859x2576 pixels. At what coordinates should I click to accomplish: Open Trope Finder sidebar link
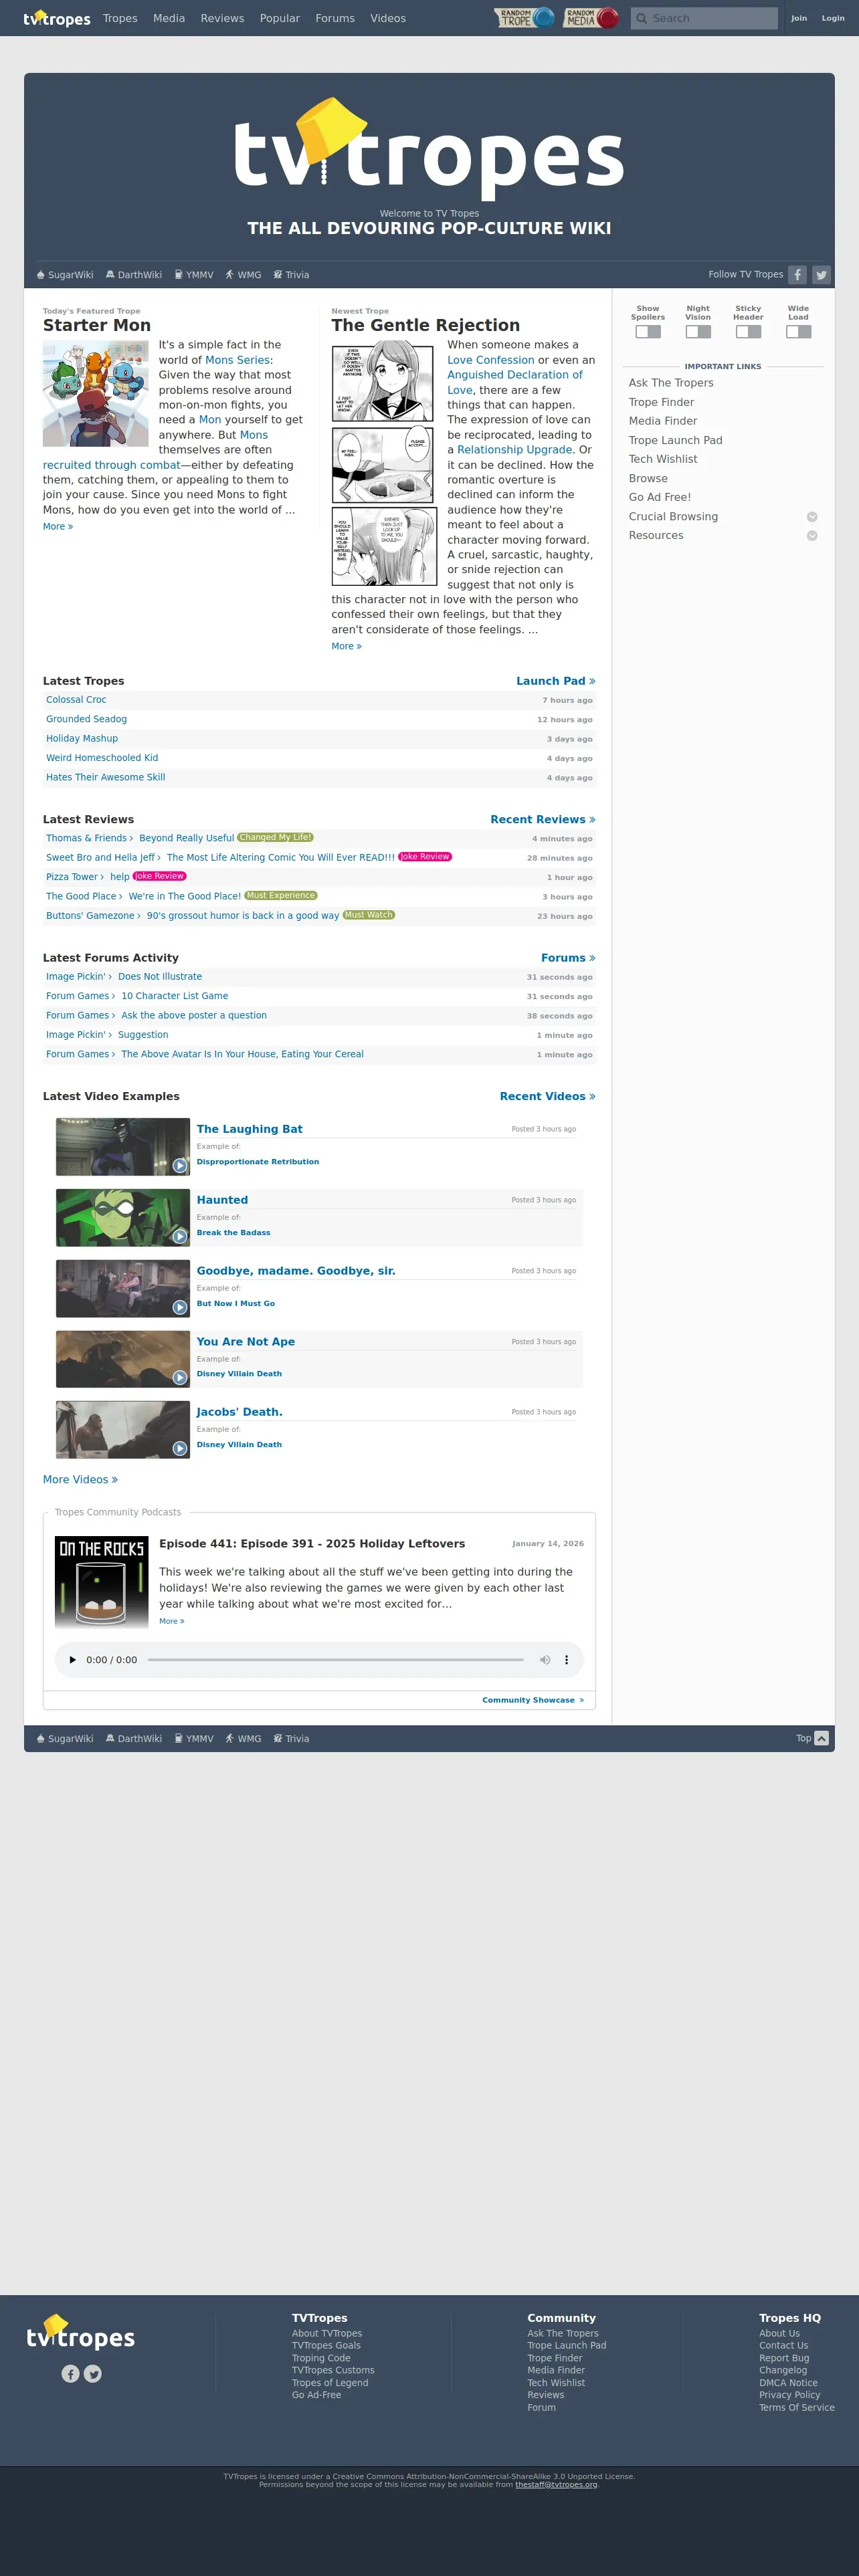[x=661, y=402]
